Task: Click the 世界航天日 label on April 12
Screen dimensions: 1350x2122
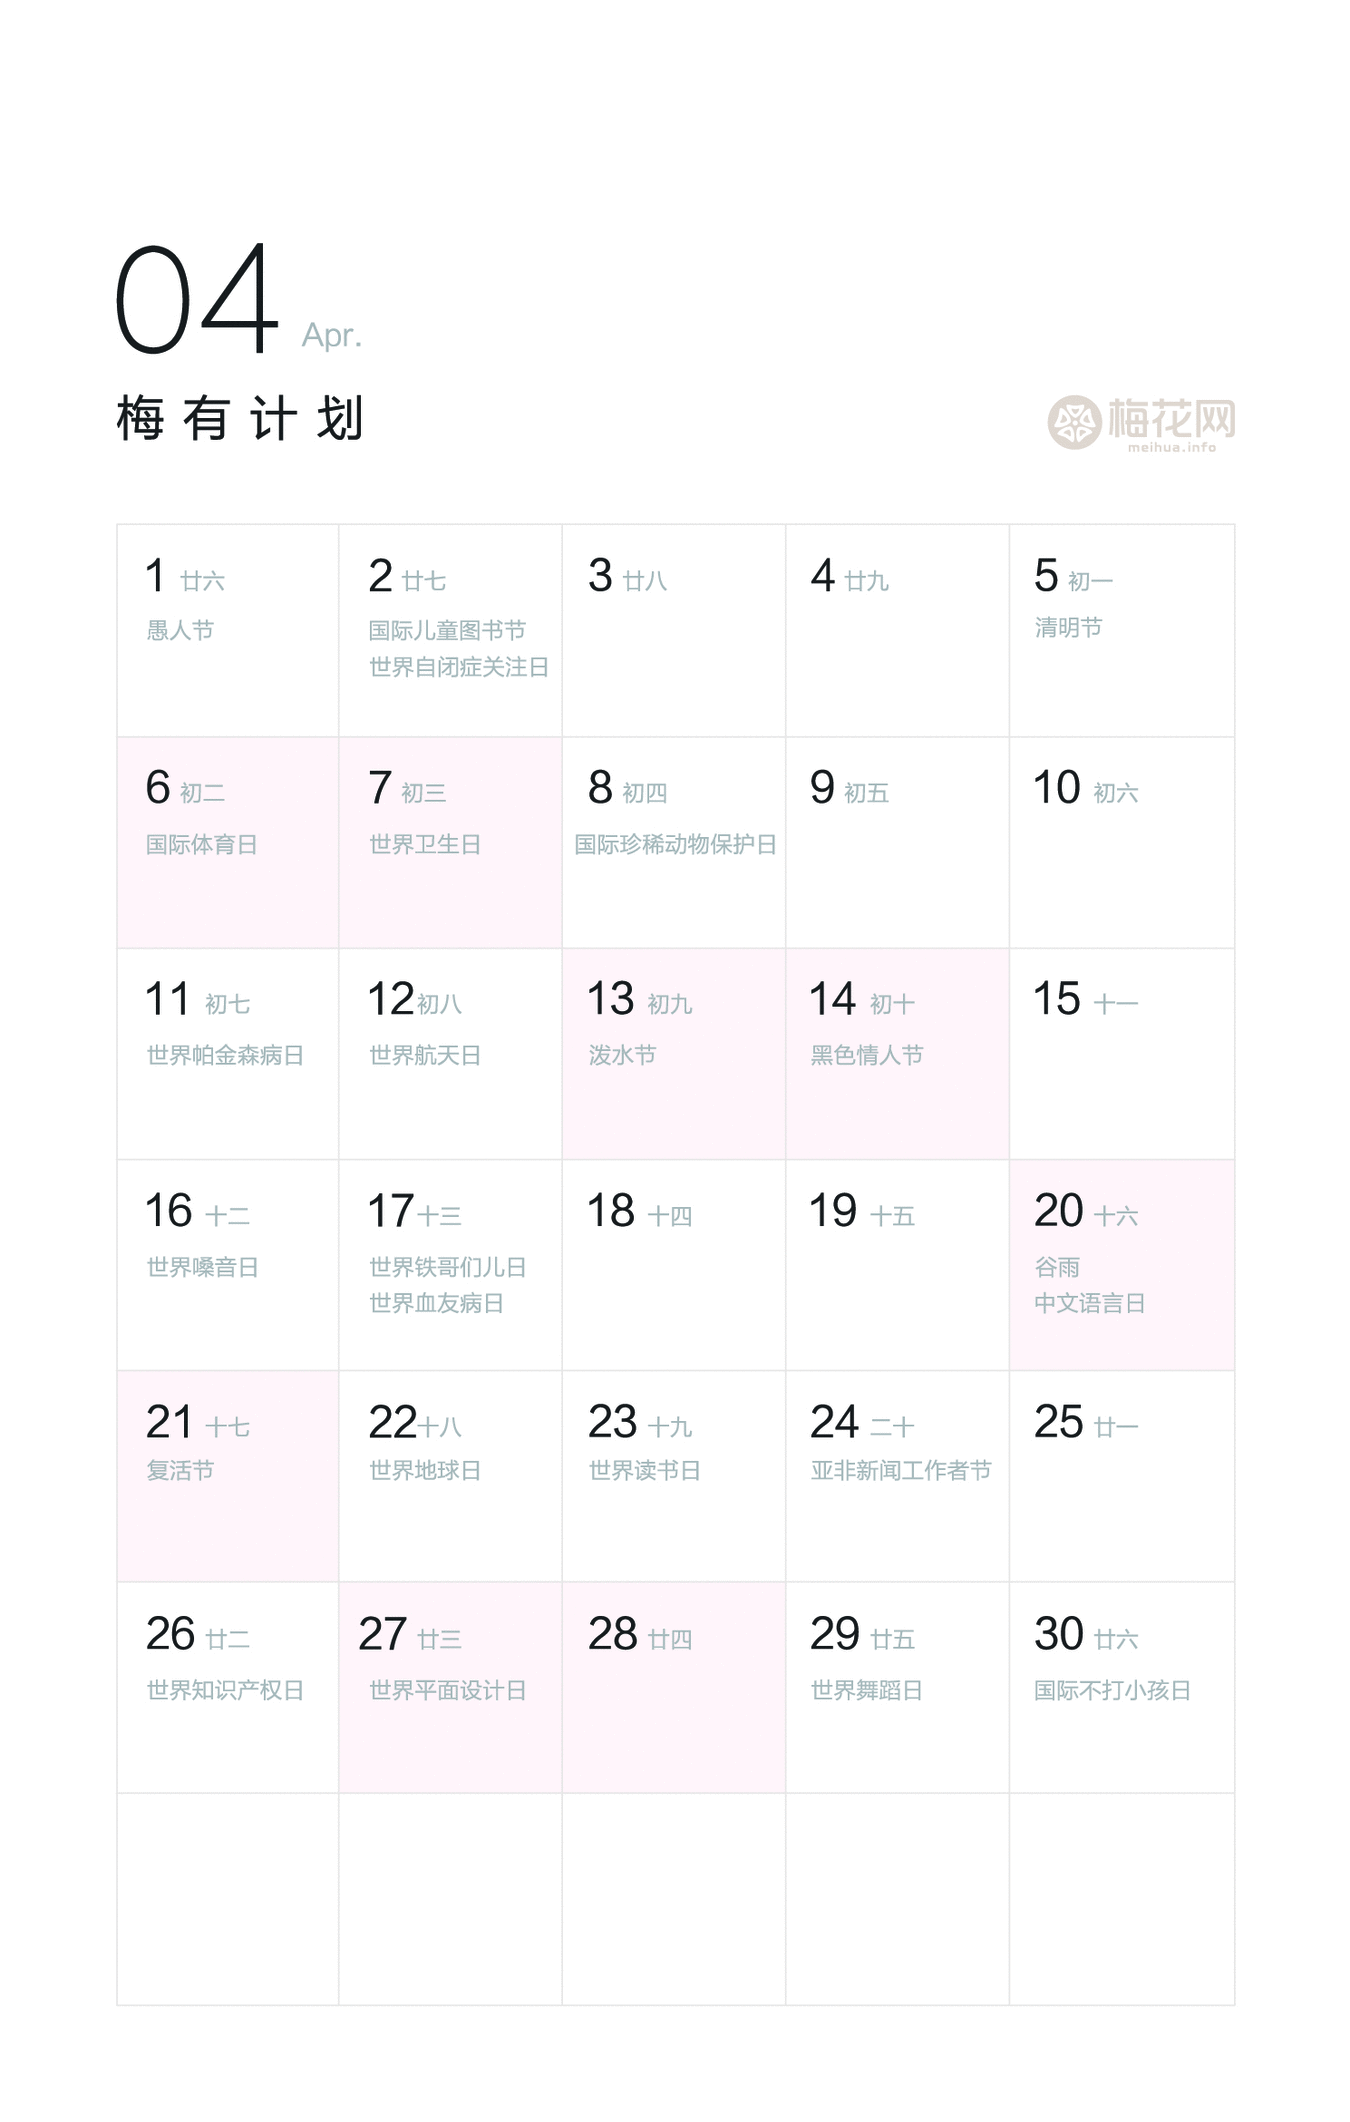Action: (x=425, y=1056)
